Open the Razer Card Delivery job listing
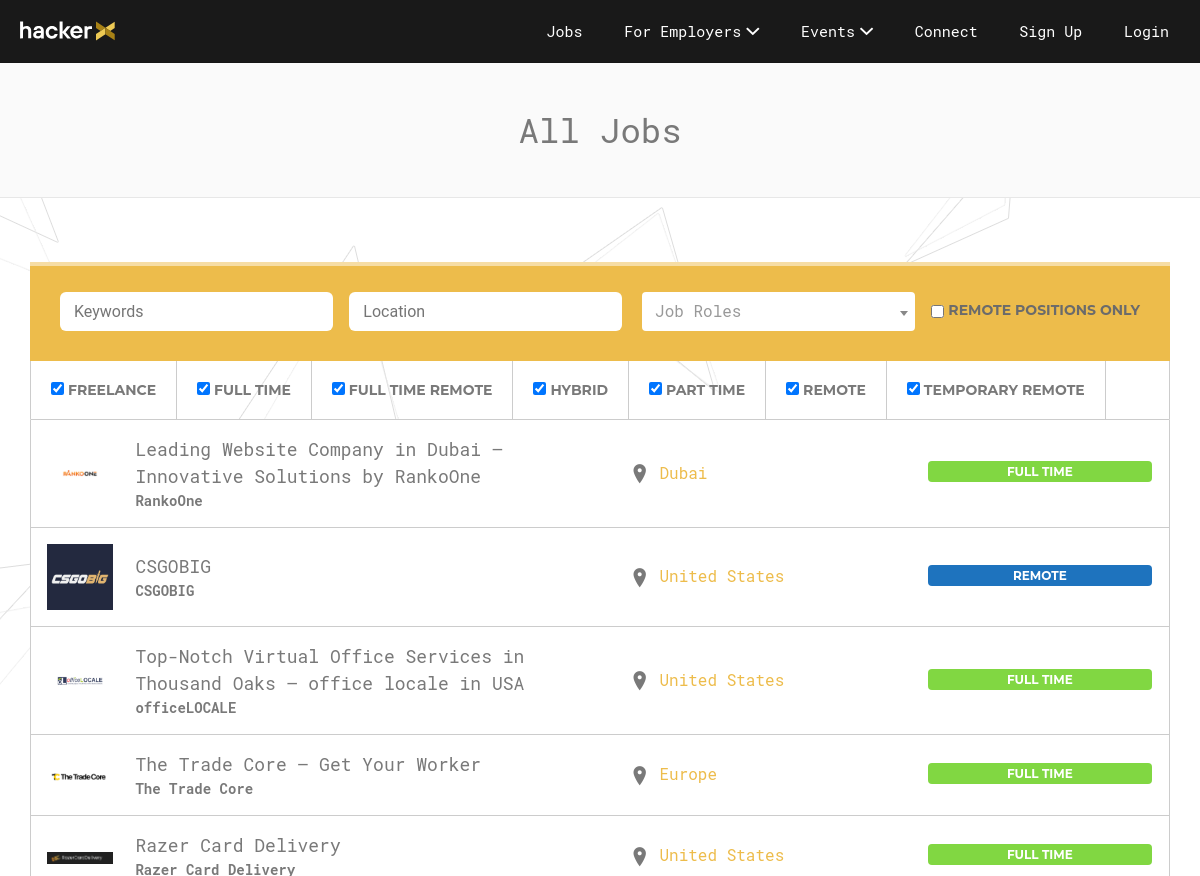 (238, 846)
